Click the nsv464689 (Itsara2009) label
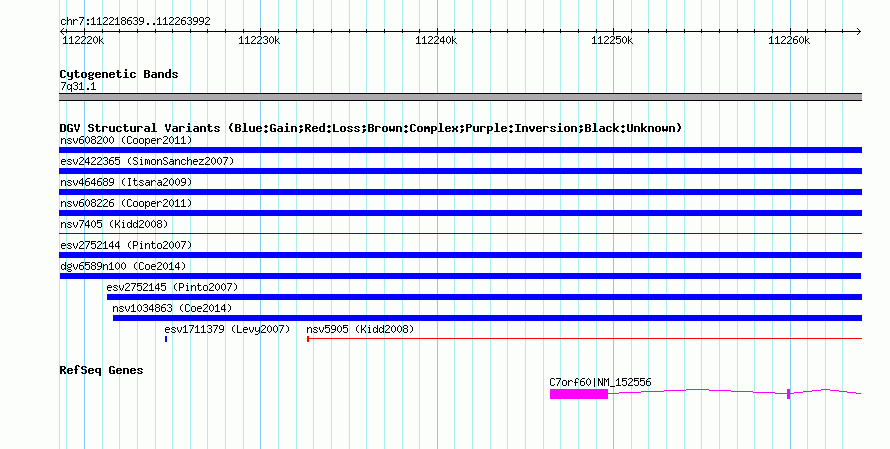This screenshot has height=449, width=890. coord(126,182)
